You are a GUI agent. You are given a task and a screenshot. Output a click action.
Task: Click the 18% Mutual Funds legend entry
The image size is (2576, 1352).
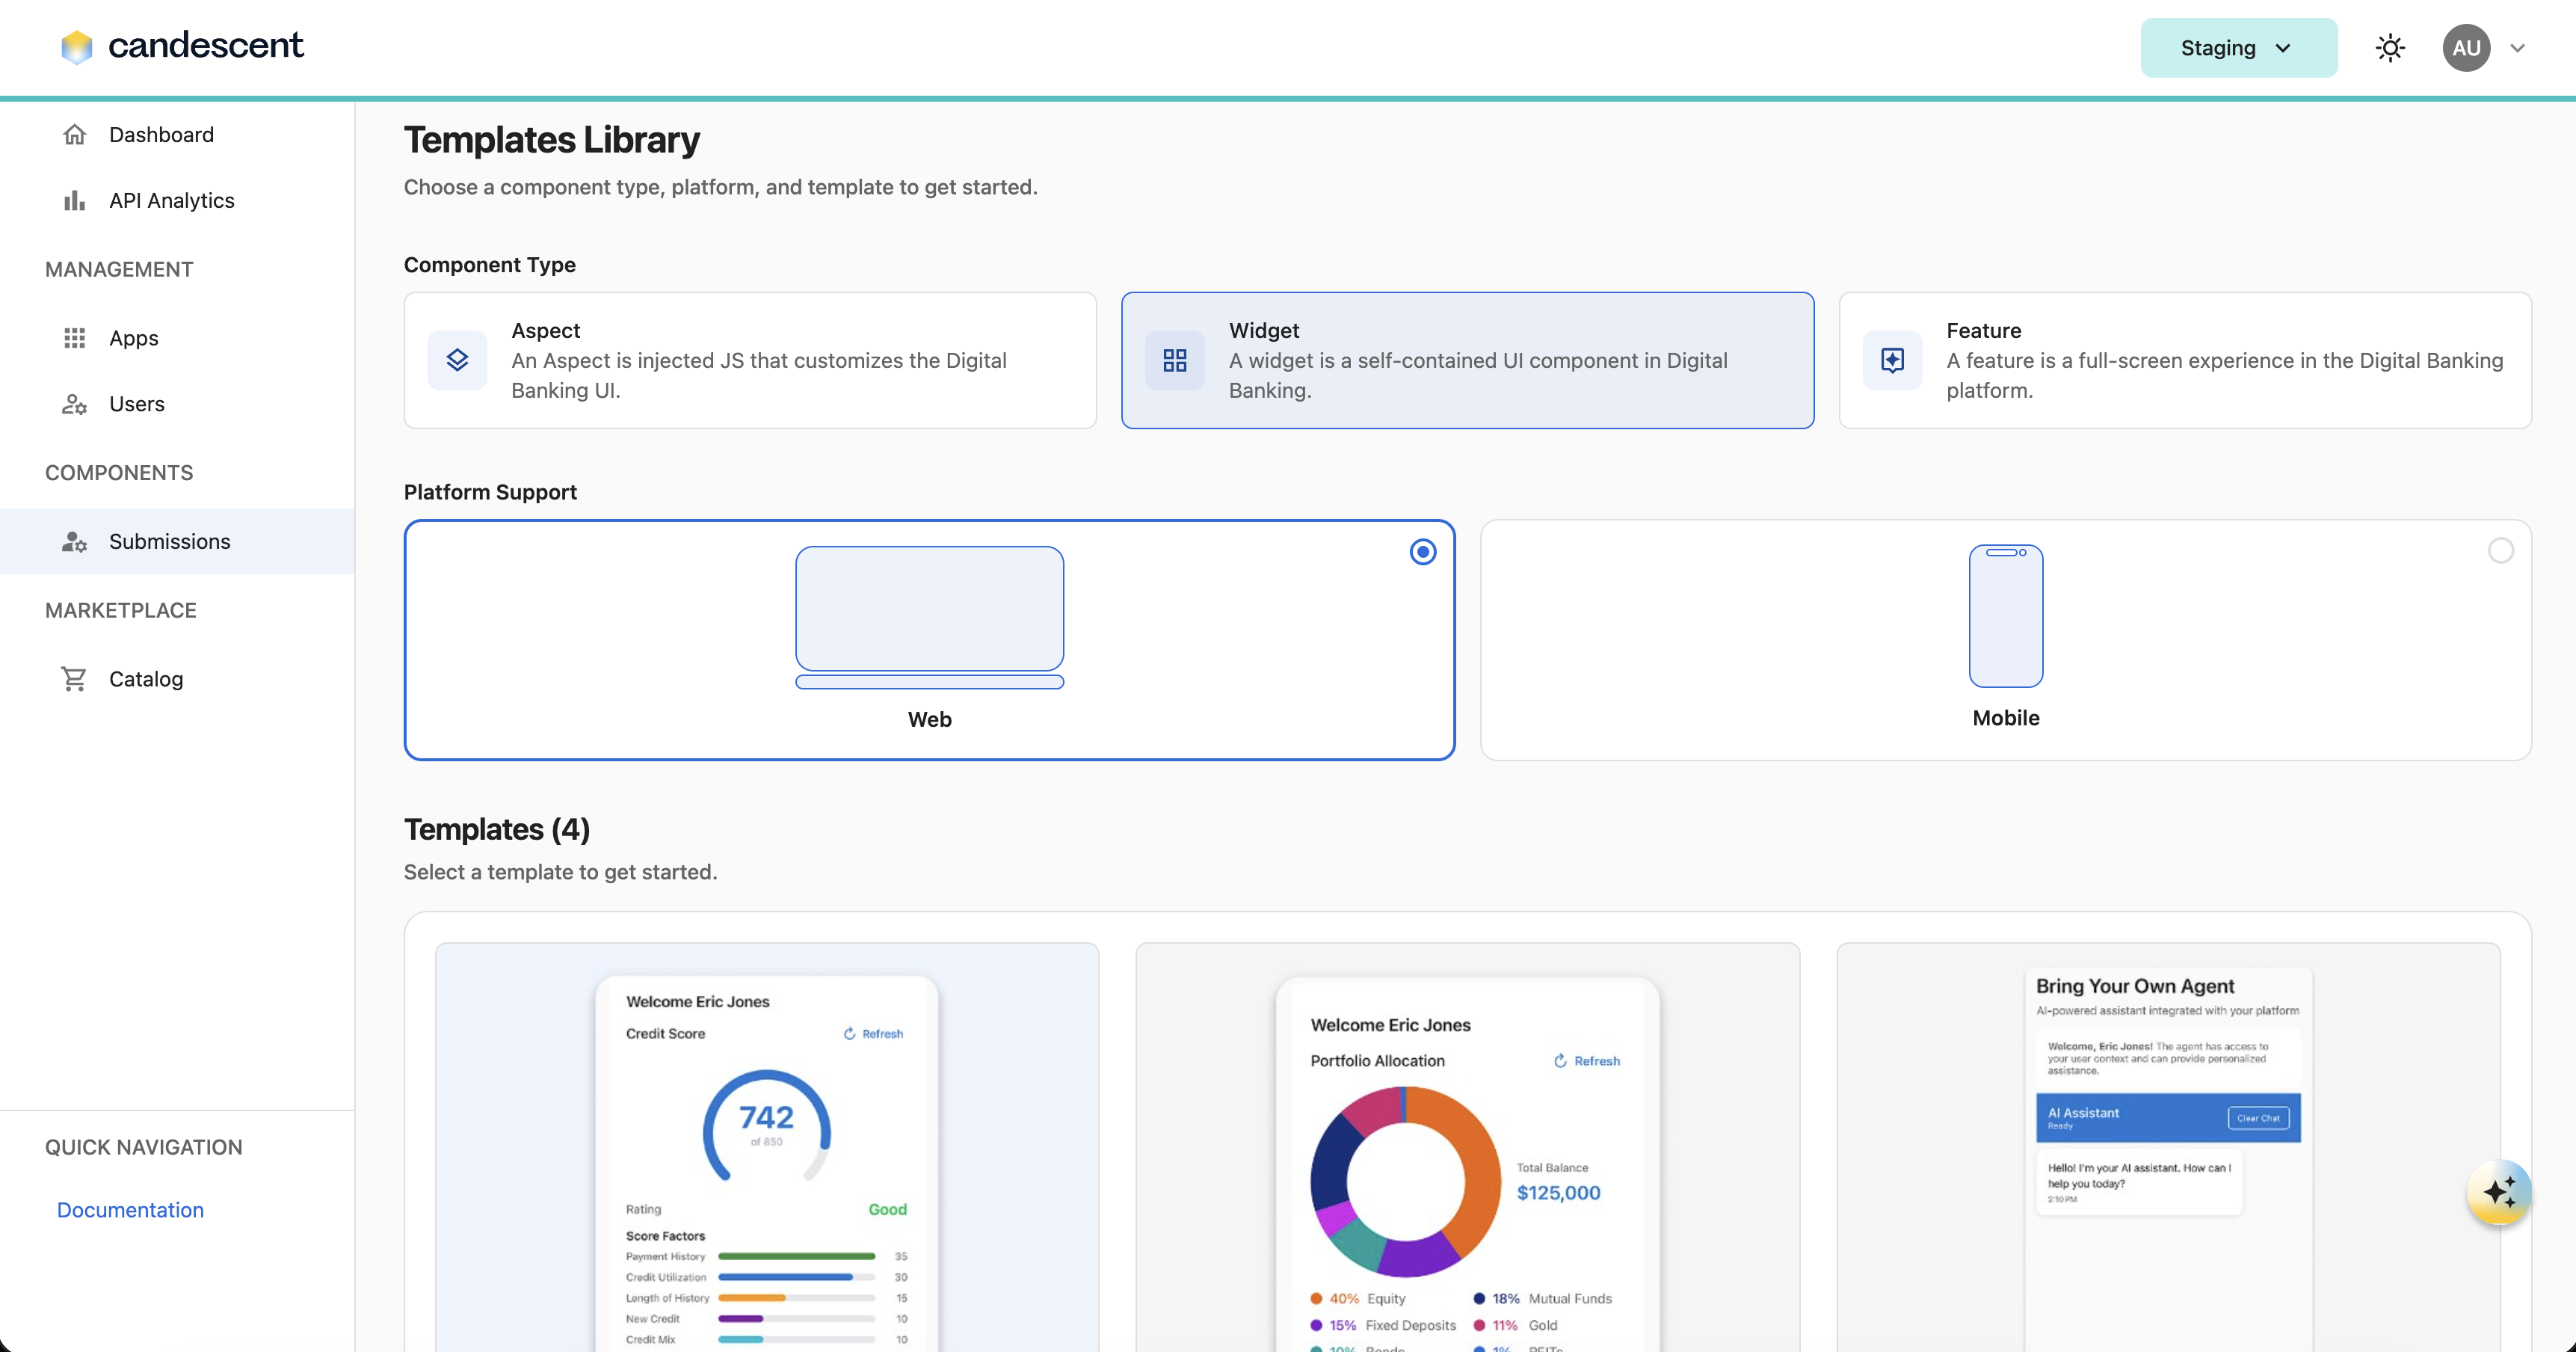1542,1298
